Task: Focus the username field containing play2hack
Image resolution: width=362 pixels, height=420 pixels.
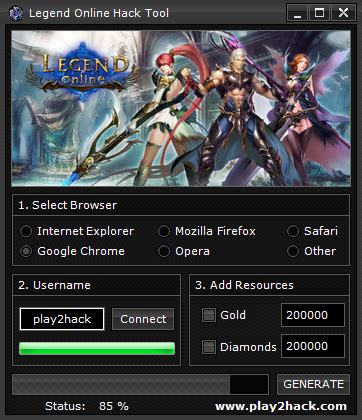Action: [62, 319]
